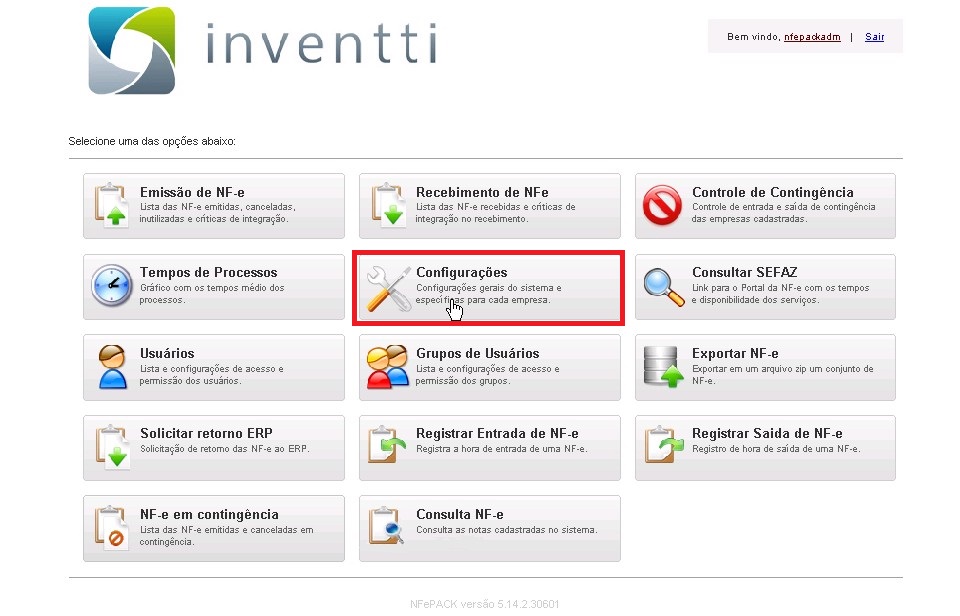Image resolution: width=960 pixels, height=616 pixels.
Task: Click the Emissão de NF-e clipboard icon
Action: (111, 205)
